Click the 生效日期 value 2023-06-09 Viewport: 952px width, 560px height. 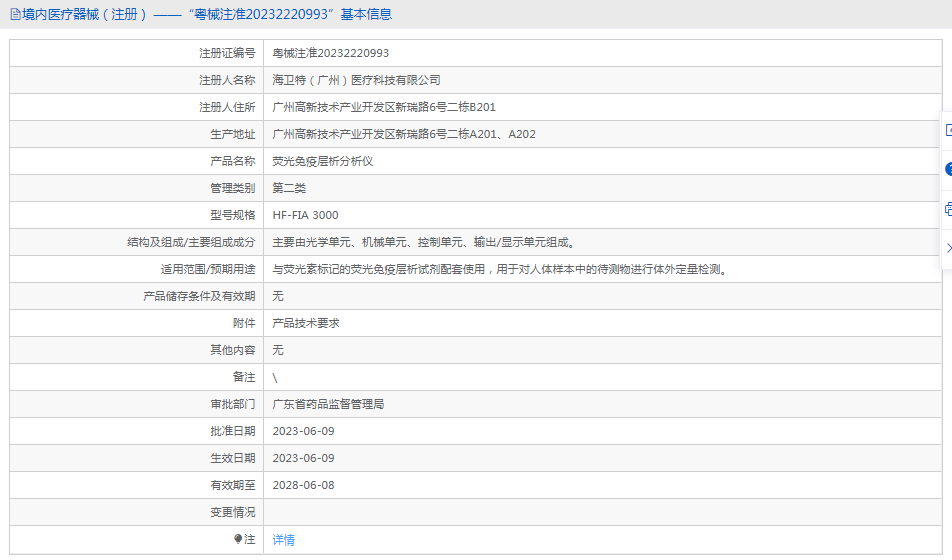coord(303,458)
